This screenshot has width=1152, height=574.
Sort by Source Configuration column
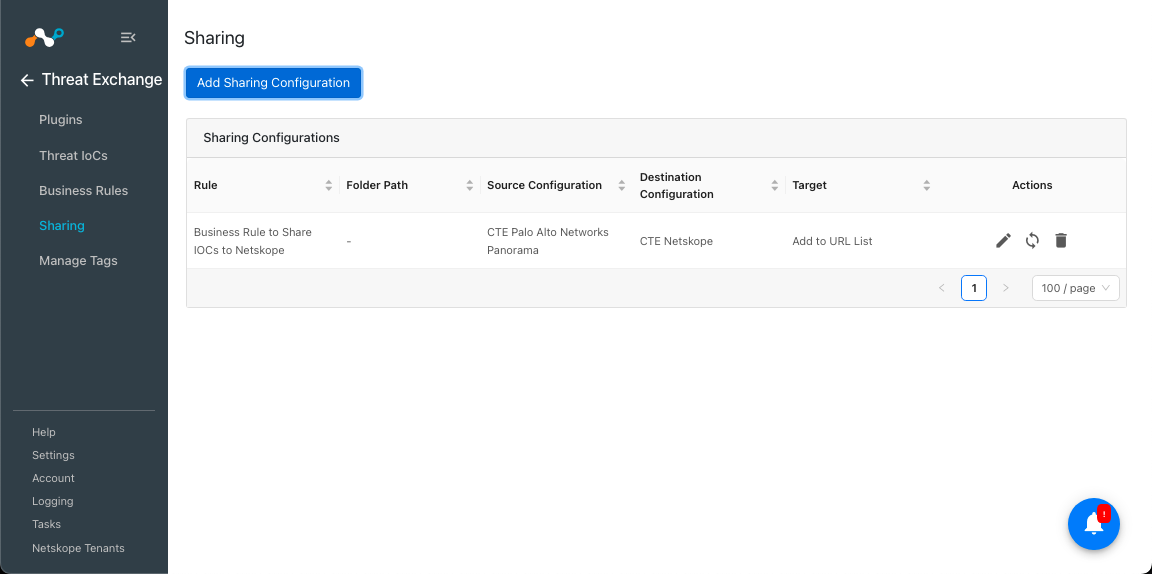point(622,185)
